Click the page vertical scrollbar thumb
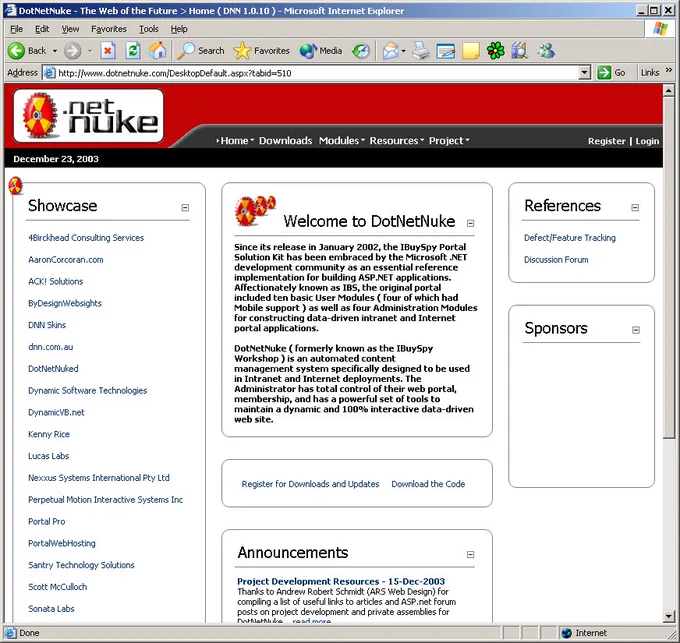Screen dimensions: 680x643 coord(668,268)
